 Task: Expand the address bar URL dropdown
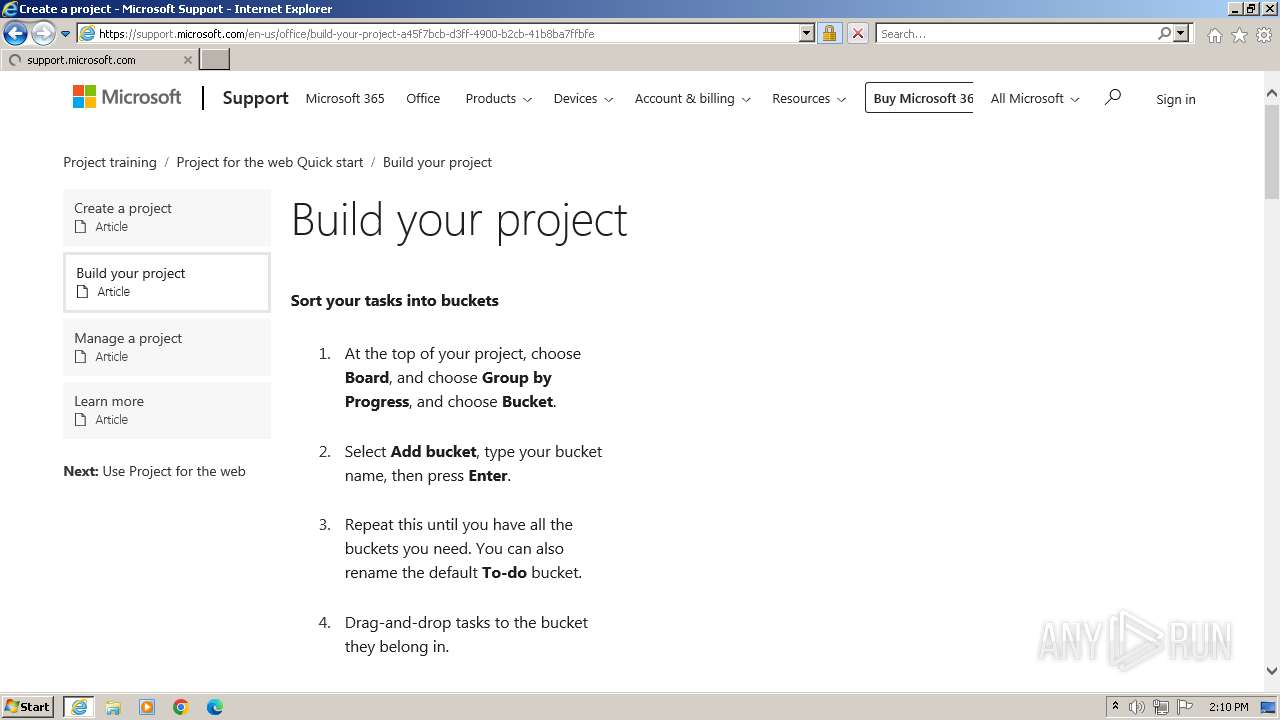(807, 33)
